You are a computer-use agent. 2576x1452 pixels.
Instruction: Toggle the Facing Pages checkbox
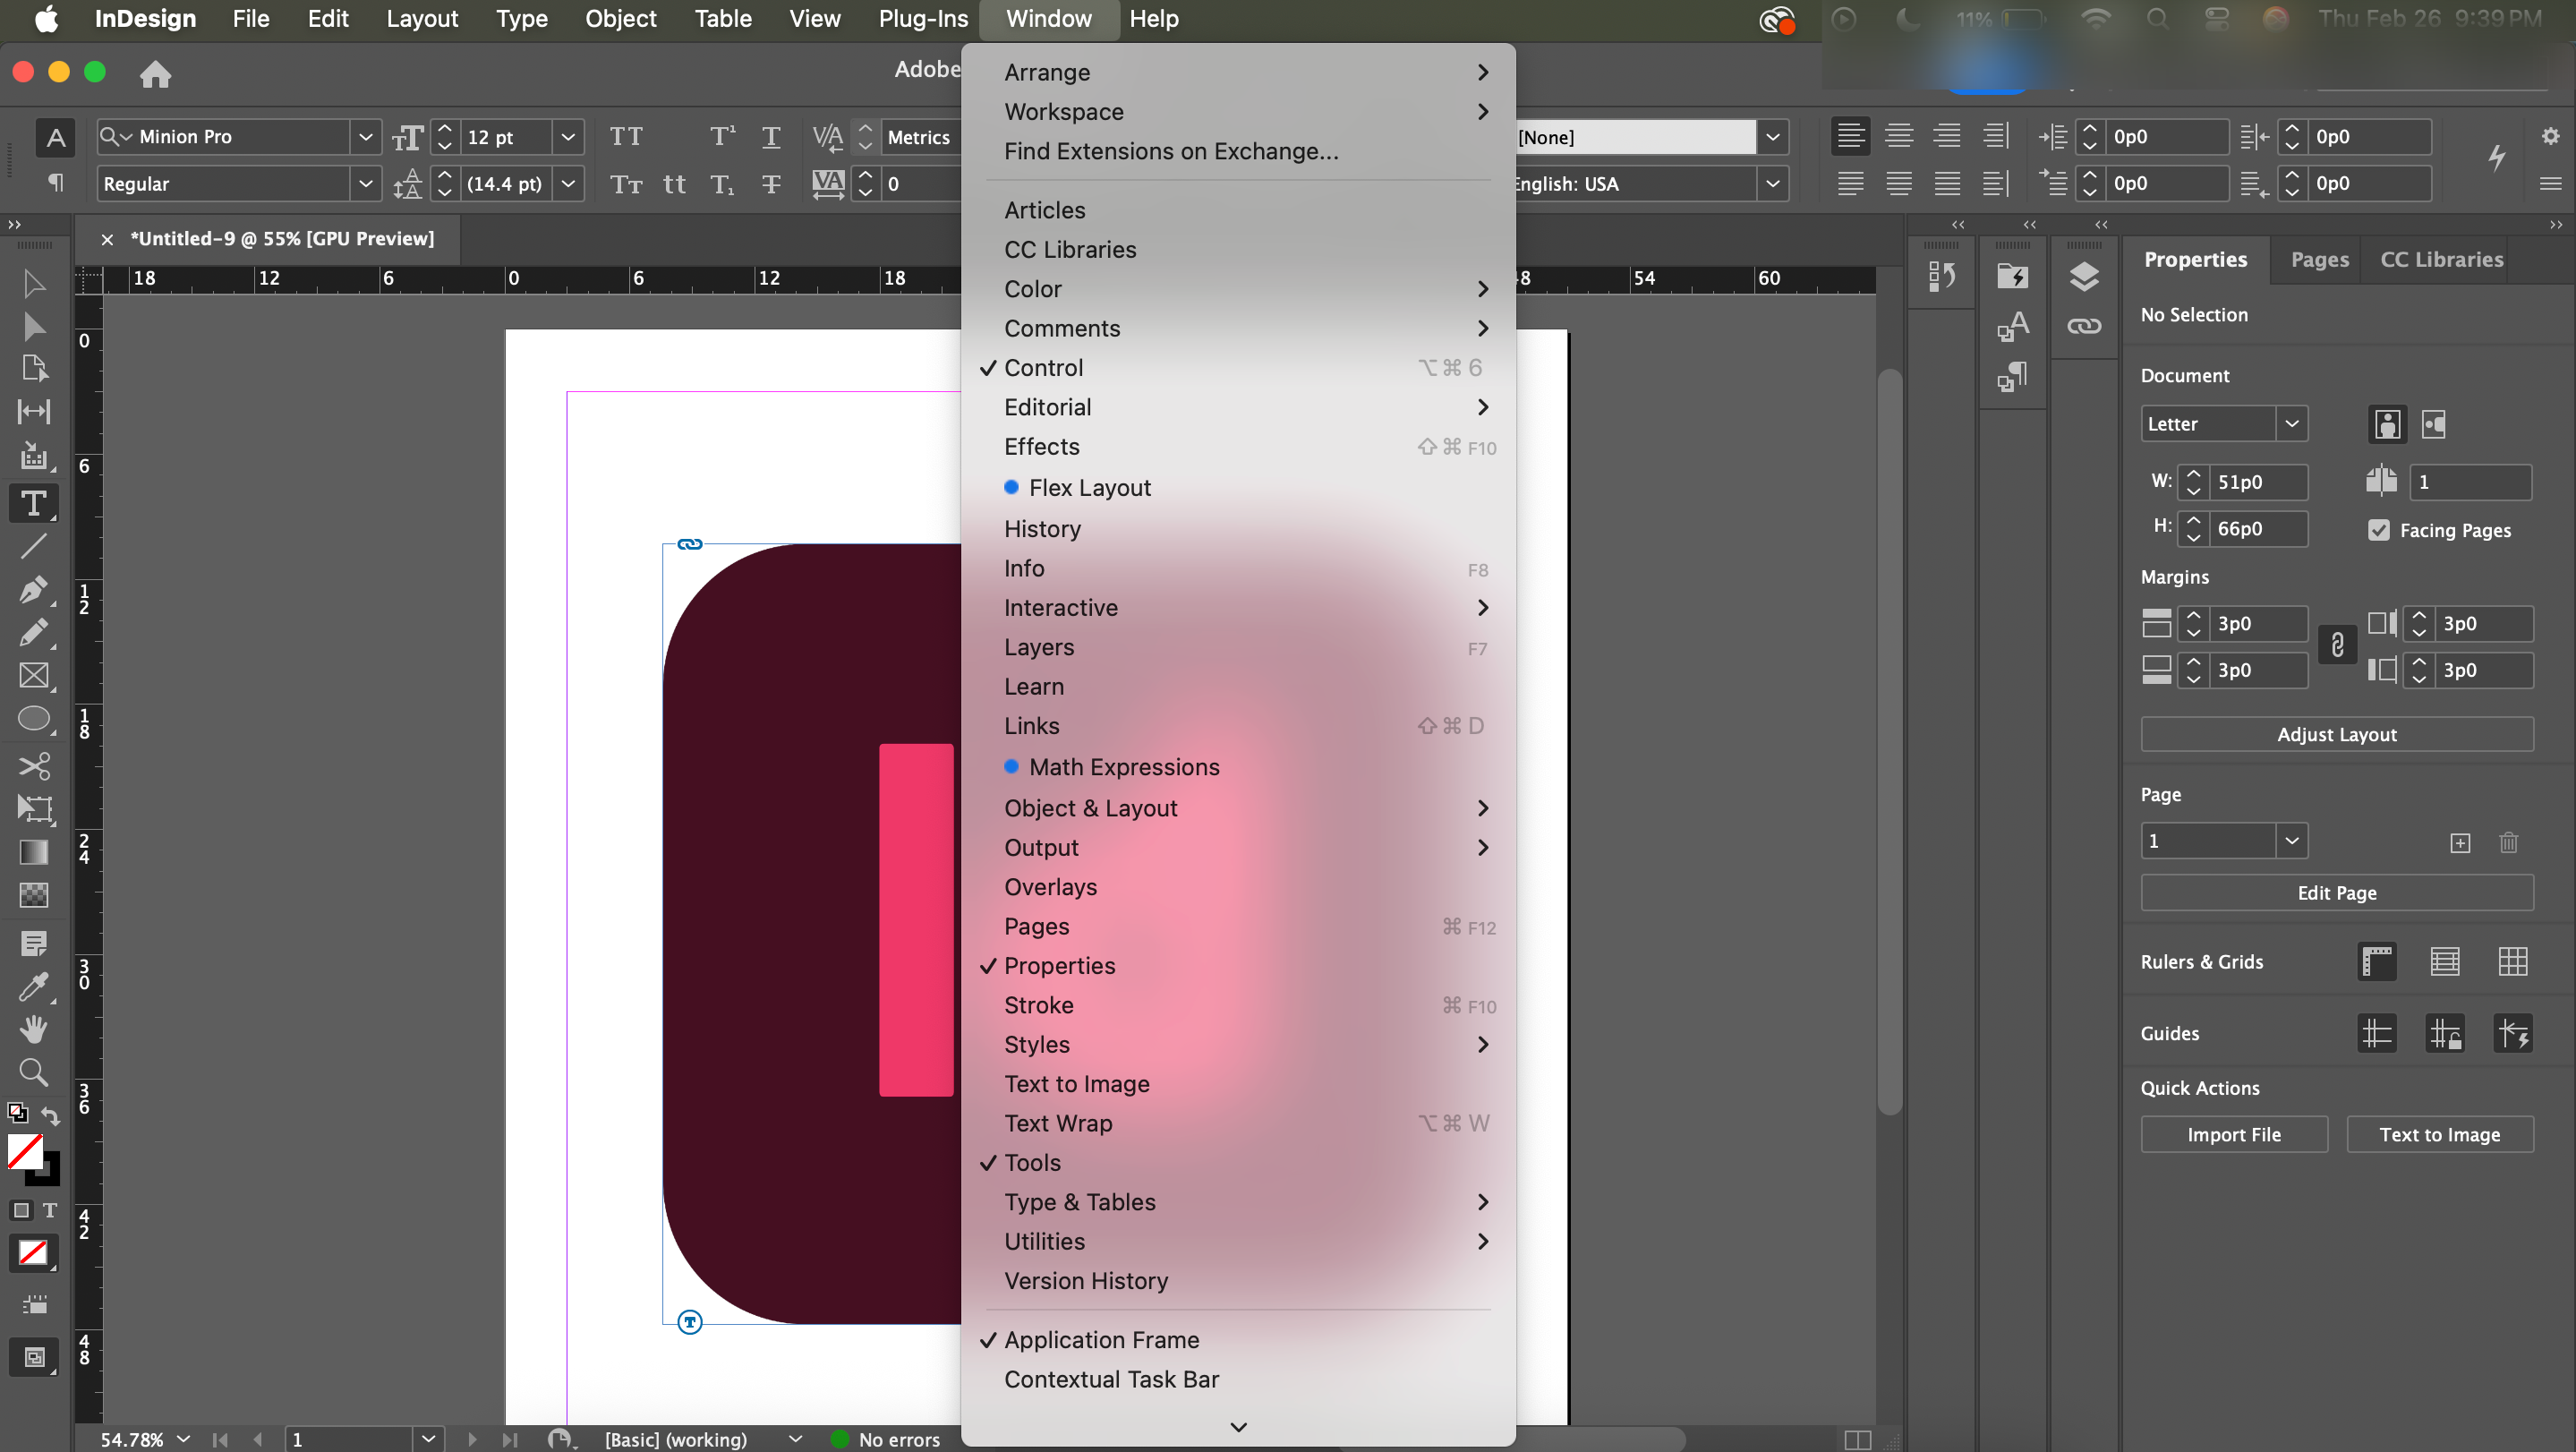[2379, 530]
